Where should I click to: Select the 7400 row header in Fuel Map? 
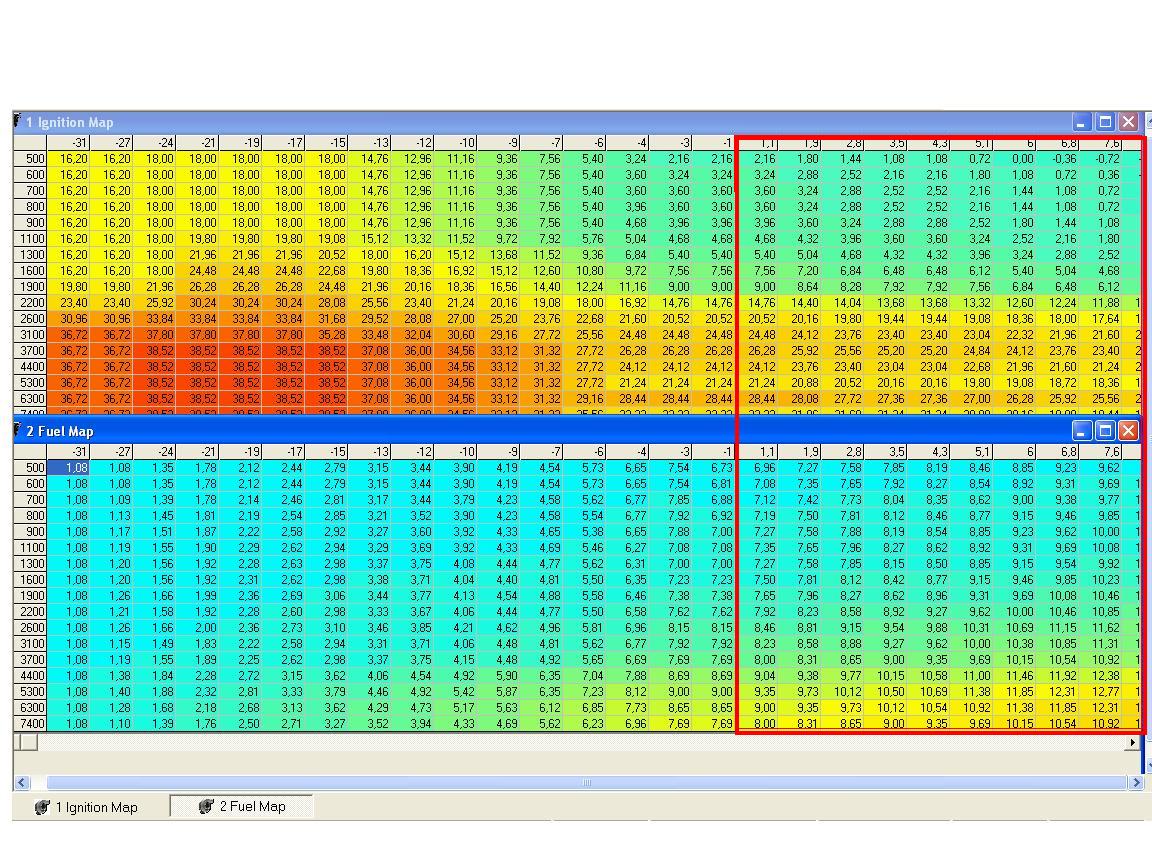(x=33, y=723)
